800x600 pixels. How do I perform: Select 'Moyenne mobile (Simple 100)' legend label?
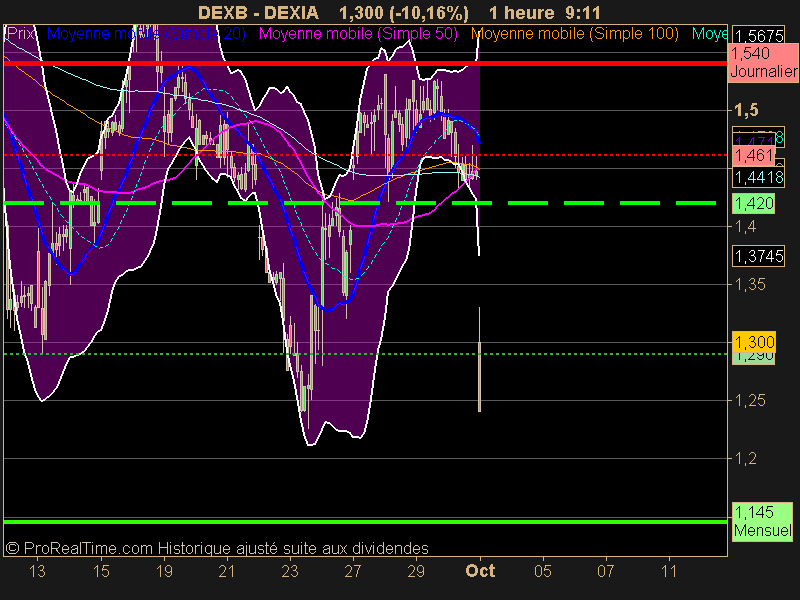point(574,34)
